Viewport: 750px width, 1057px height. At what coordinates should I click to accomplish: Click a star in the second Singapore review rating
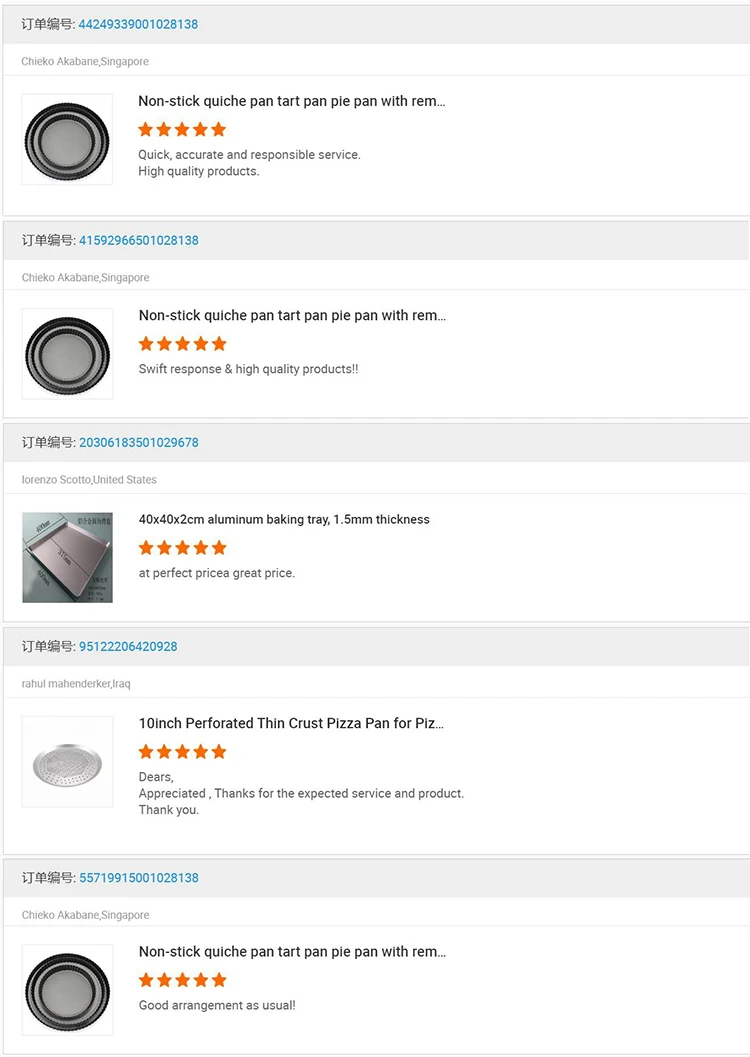182,343
